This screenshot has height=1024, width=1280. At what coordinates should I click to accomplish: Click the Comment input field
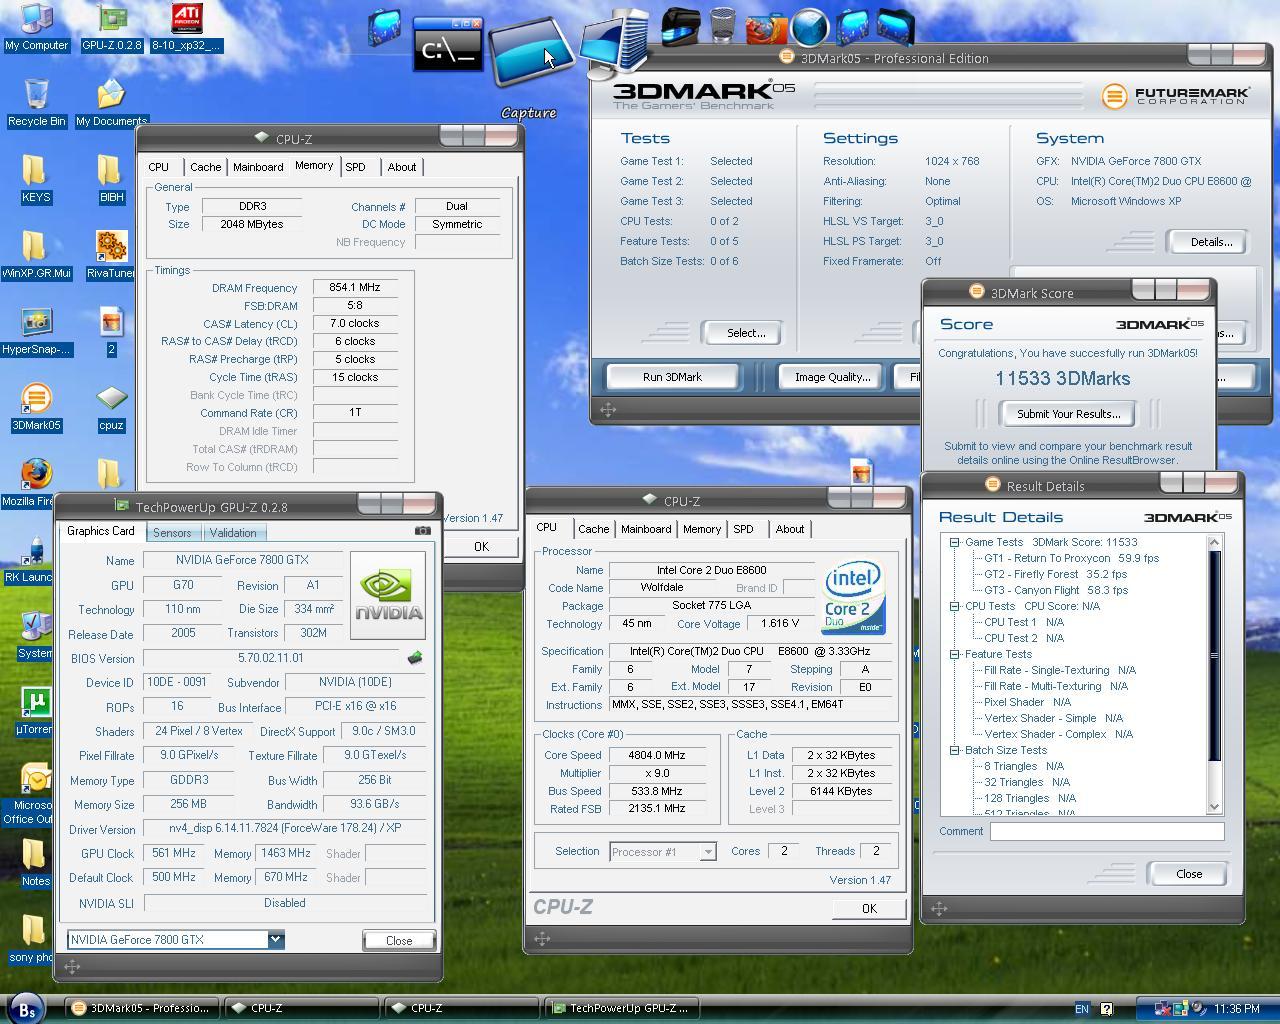(x=1107, y=831)
